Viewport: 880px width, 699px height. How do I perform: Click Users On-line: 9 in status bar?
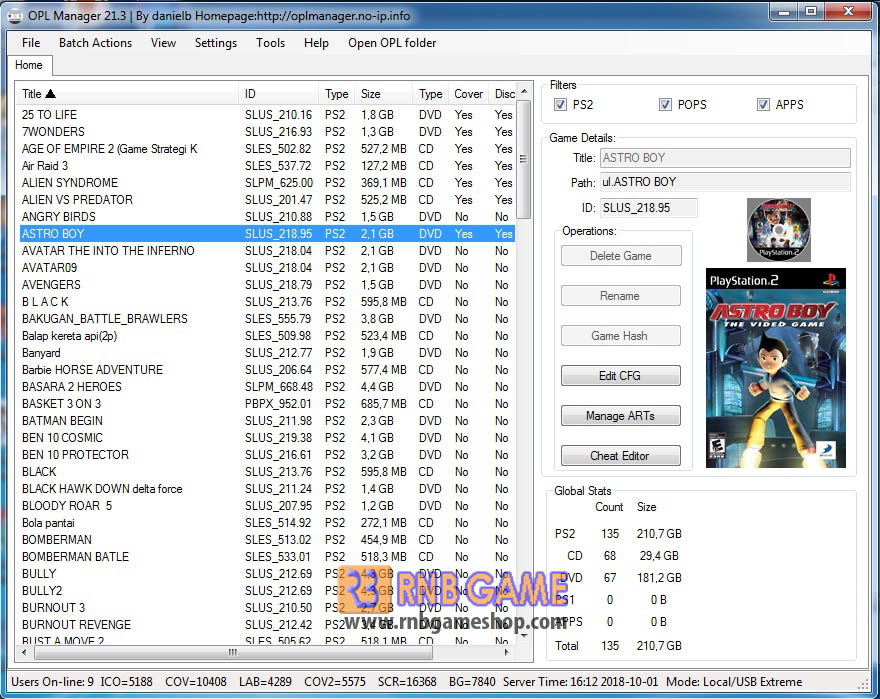52,682
